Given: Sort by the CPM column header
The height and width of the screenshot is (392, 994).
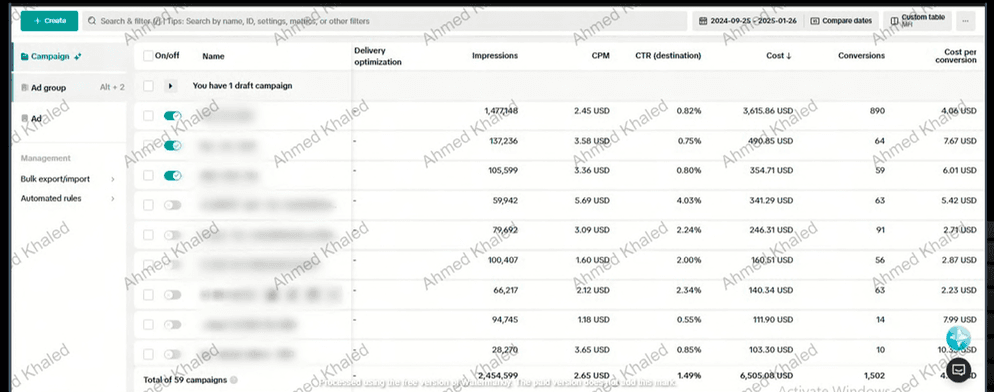Looking at the screenshot, I should [x=600, y=56].
